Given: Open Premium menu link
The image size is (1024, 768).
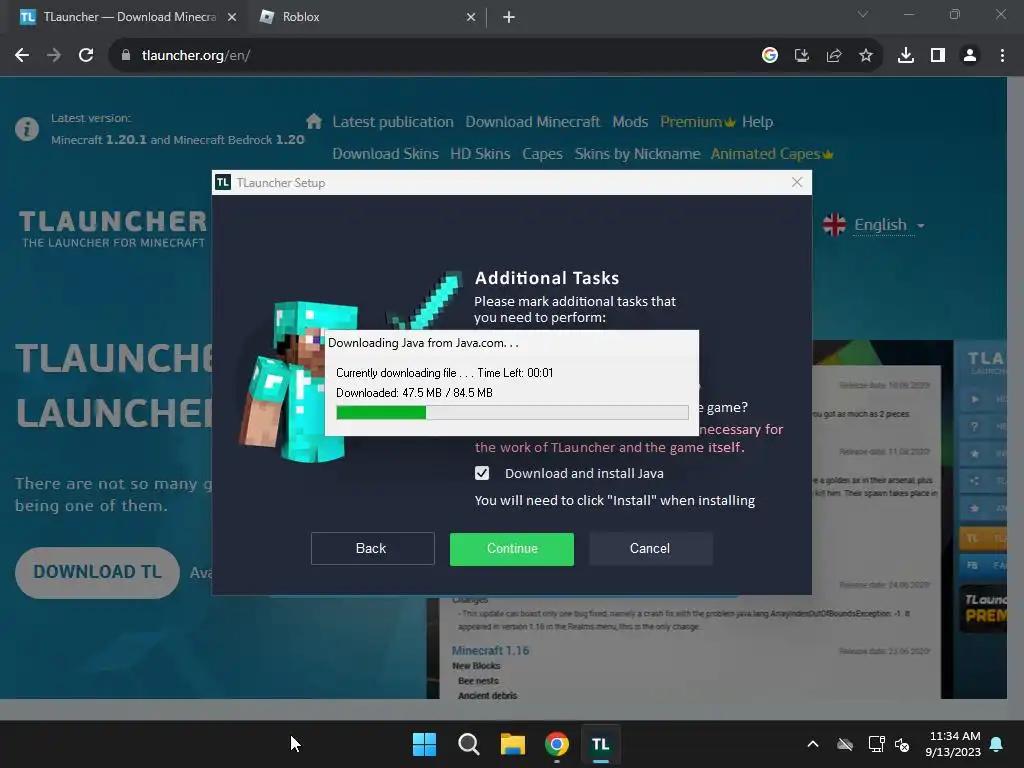Looking at the screenshot, I should click(697, 122).
